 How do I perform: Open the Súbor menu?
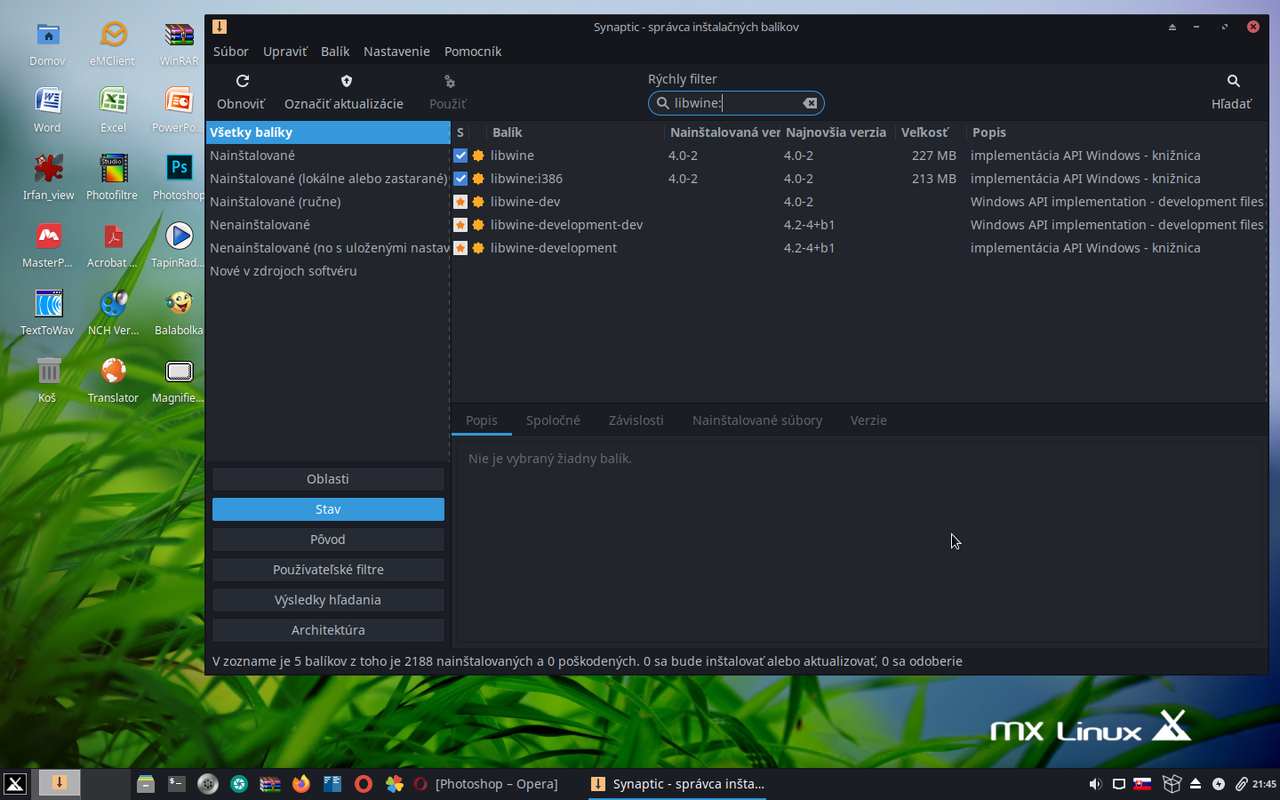point(231,51)
